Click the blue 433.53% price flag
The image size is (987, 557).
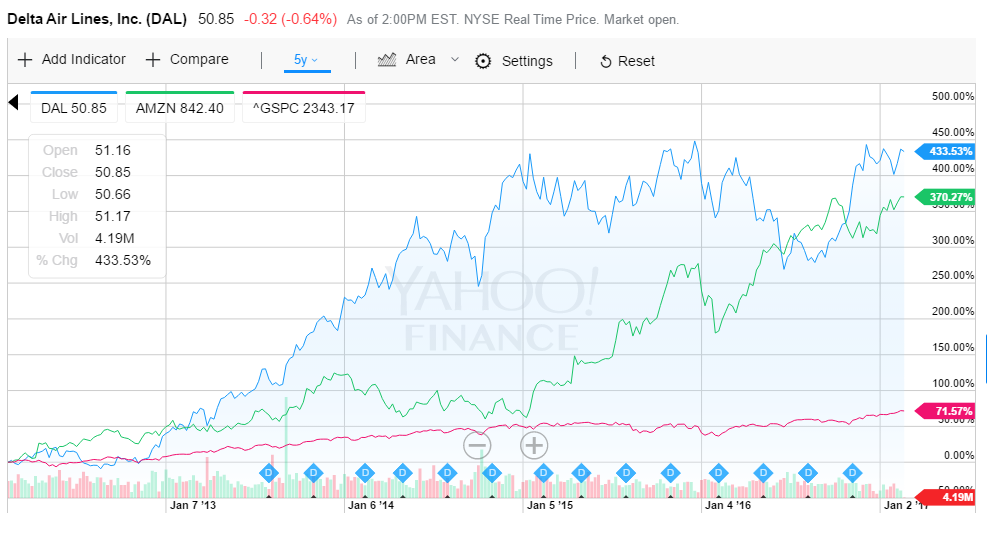pyautogui.click(x=945, y=151)
